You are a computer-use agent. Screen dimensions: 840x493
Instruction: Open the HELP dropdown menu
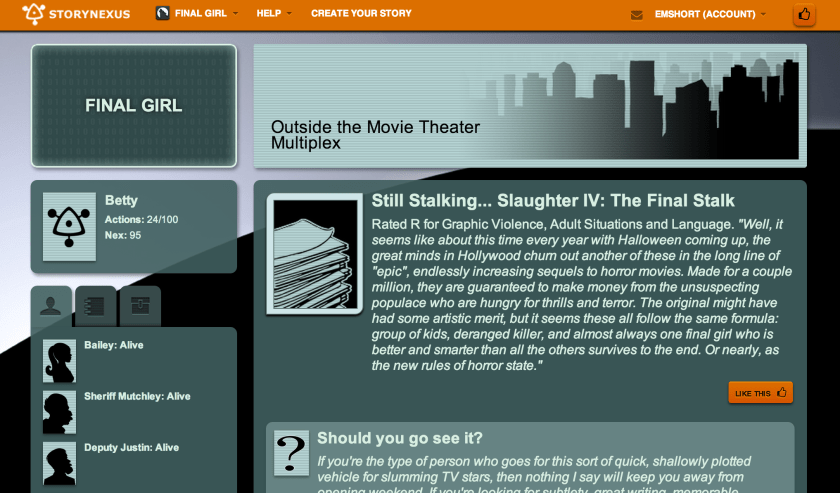pyautogui.click(x=274, y=13)
